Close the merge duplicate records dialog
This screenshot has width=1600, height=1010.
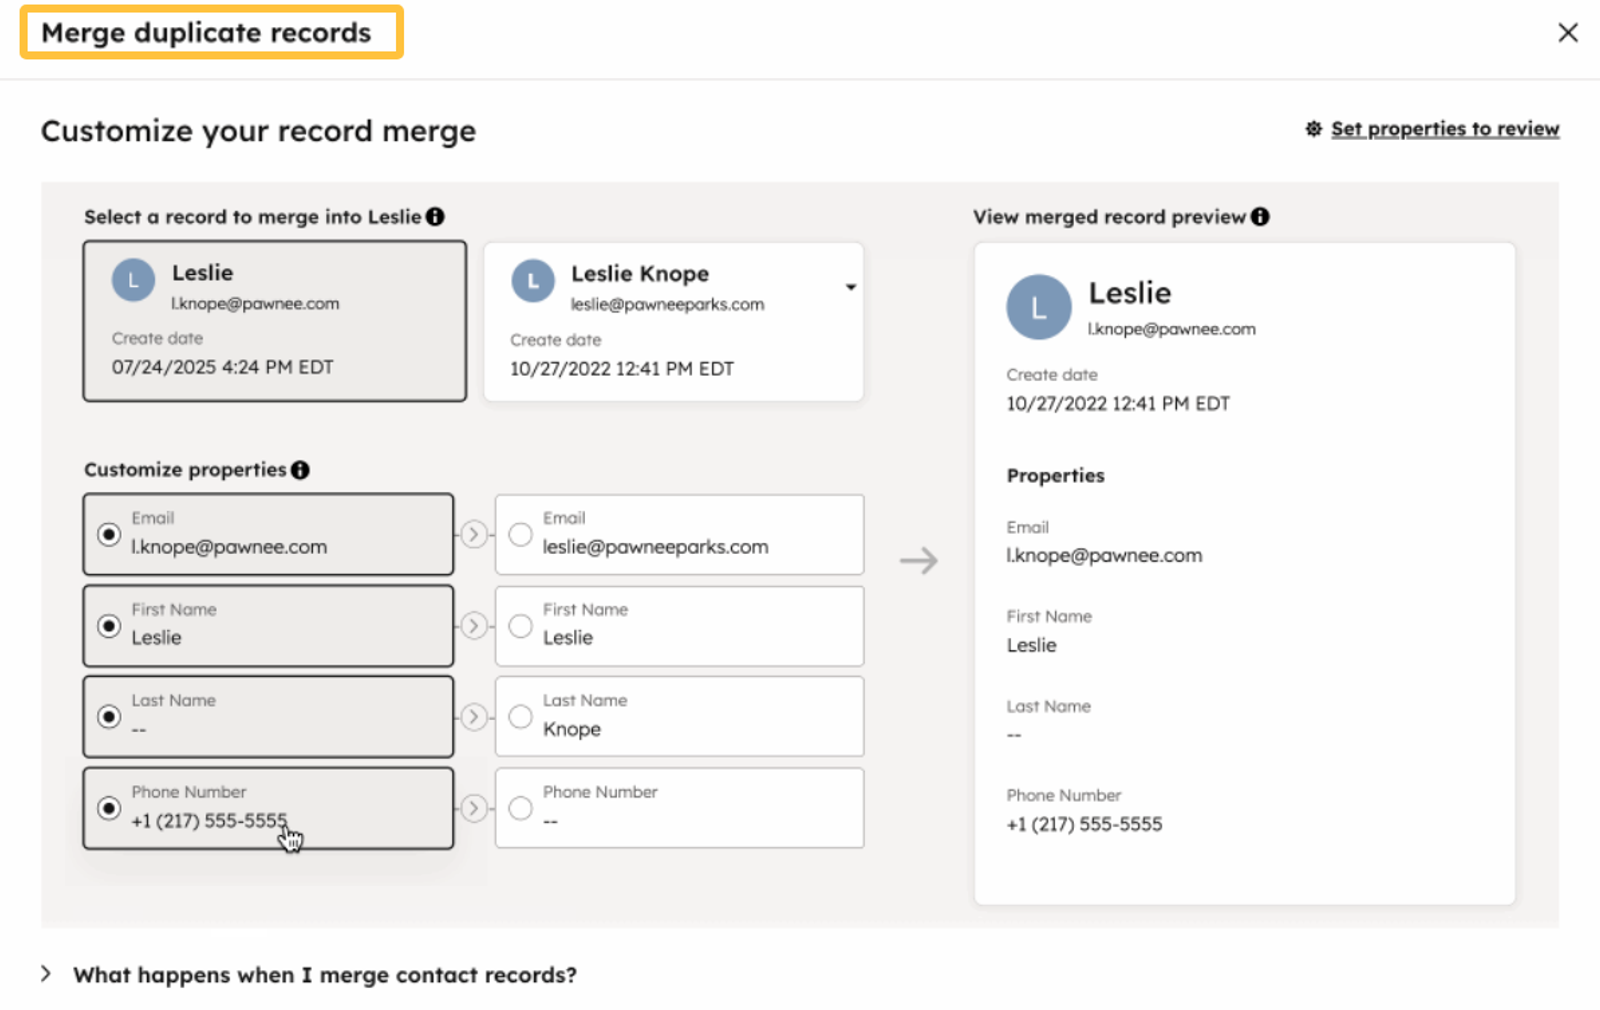pos(1567,33)
